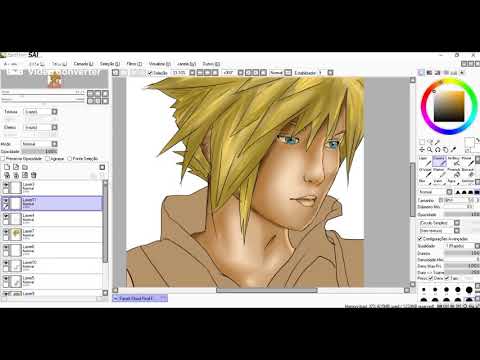Hide the highlighted Layer11 via its eye icon
This screenshot has width=480, height=360.
(x=6, y=200)
